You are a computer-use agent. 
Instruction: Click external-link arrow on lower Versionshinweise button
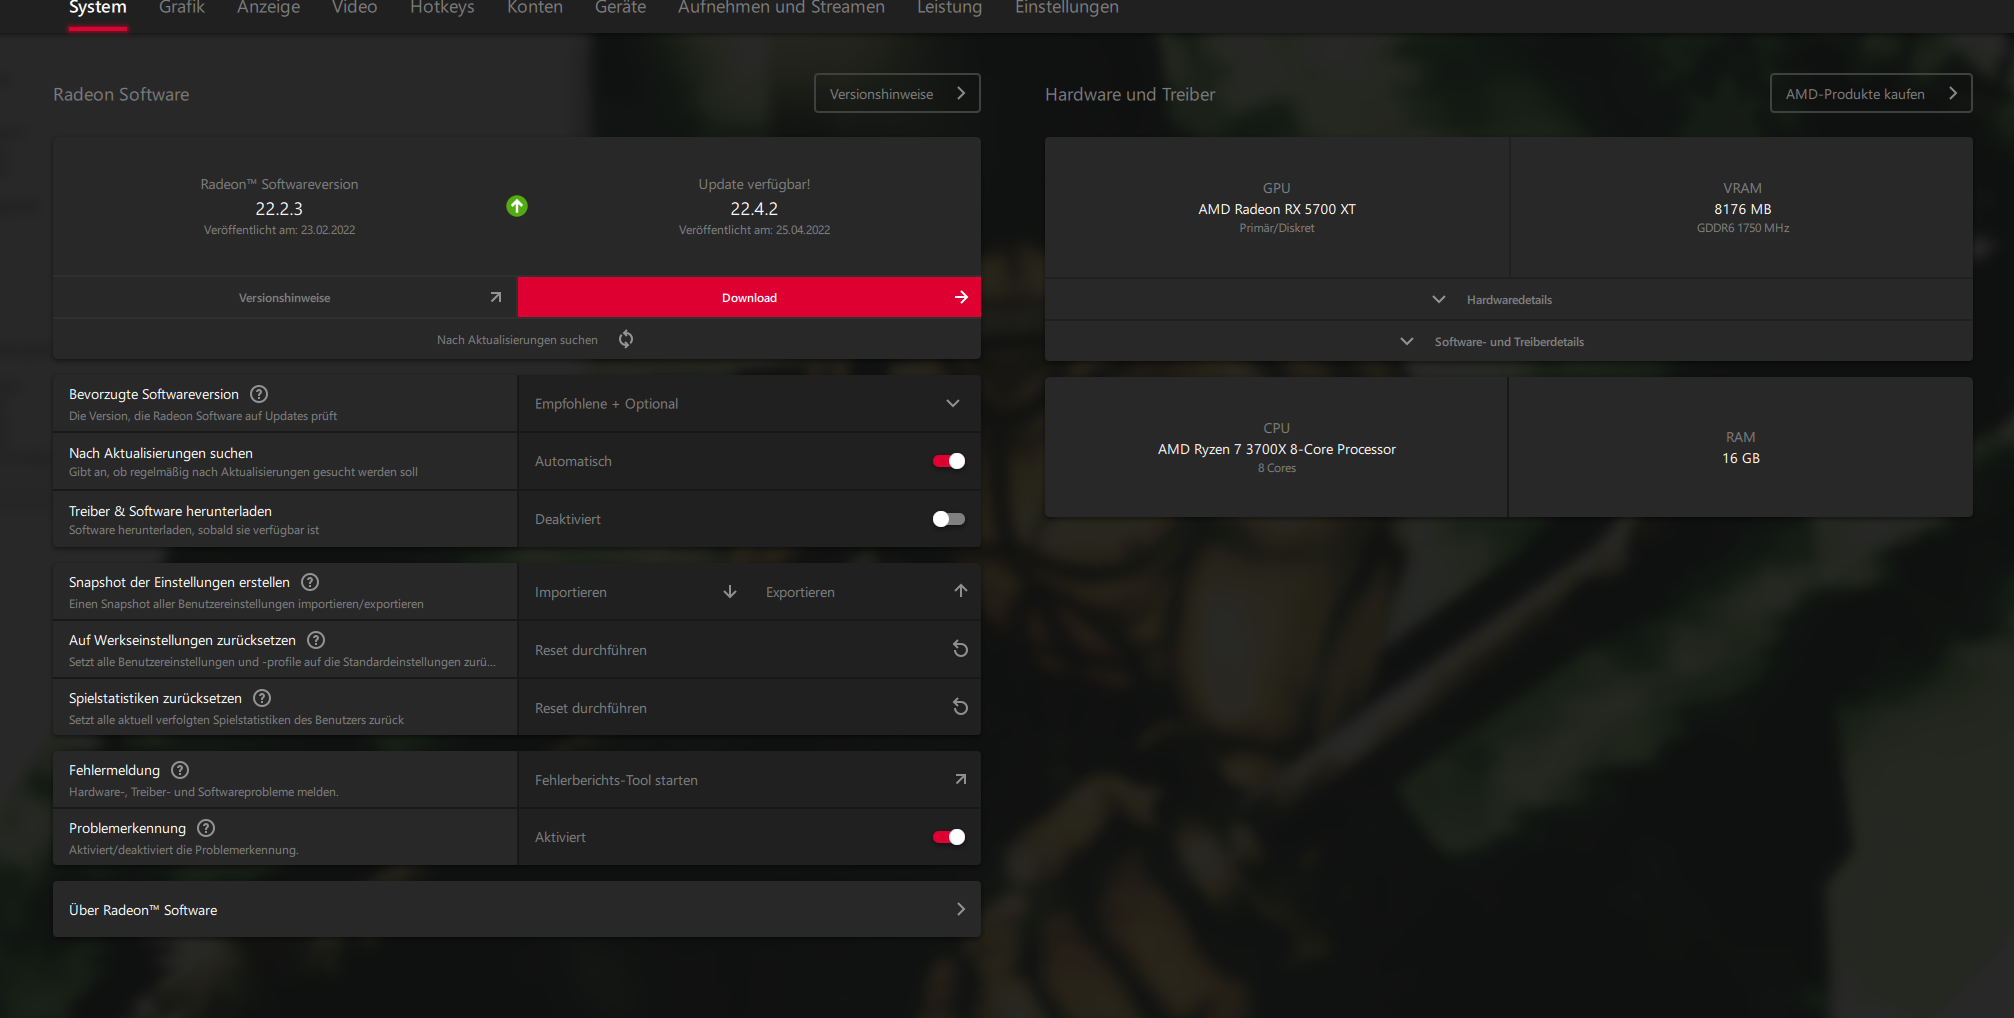point(495,297)
